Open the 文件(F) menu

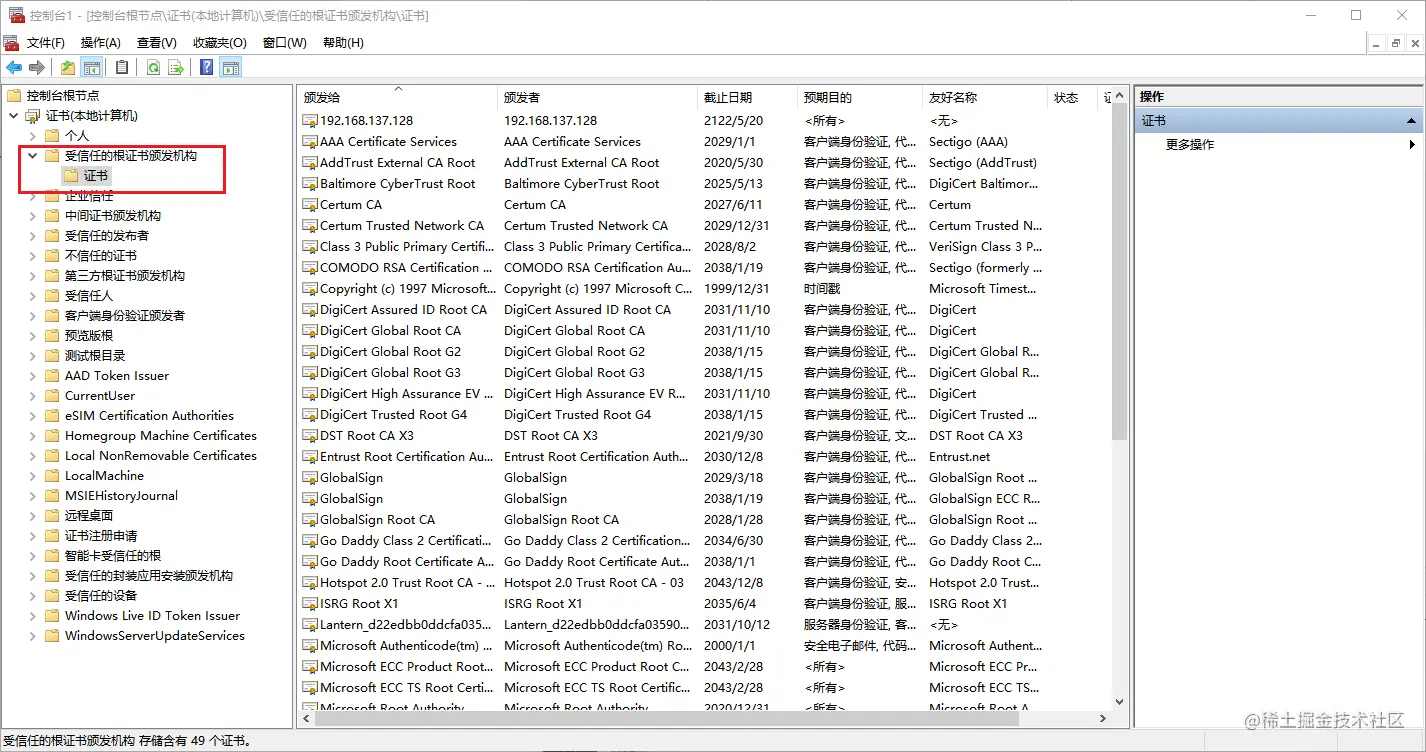click(x=46, y=43)
